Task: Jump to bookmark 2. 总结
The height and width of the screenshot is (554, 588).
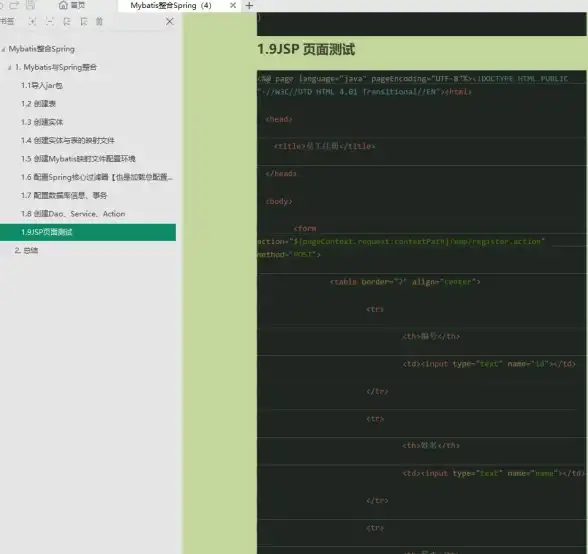Action: coord(26,251)
